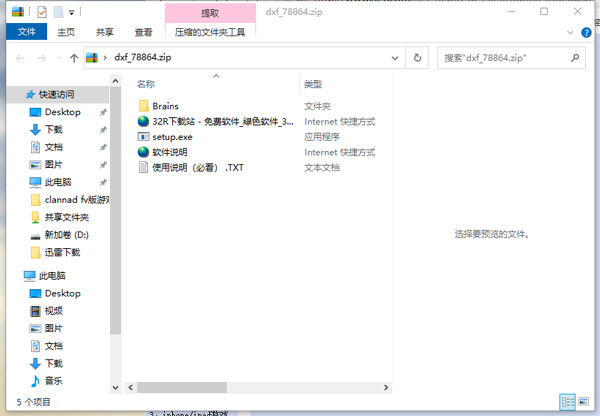Click the 文件夹 type of Brains

[x=317, y=106]
